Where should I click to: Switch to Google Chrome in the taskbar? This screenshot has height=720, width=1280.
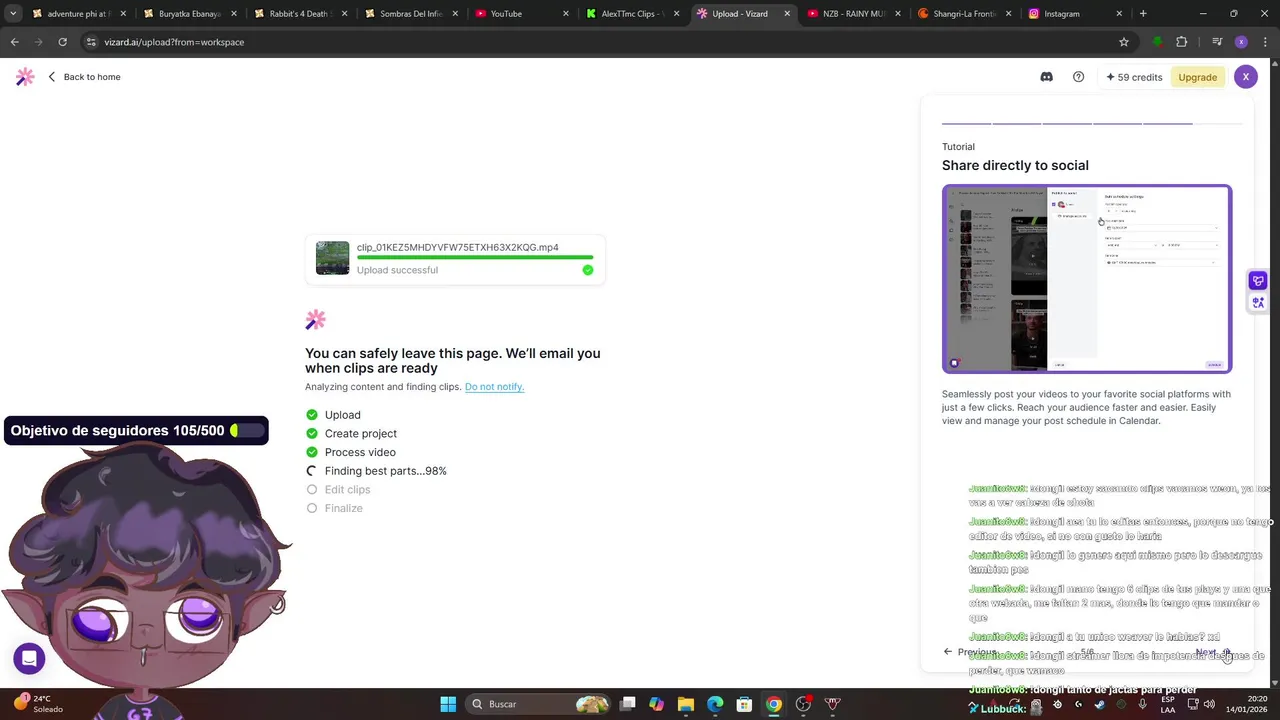[x=773, y=704]
